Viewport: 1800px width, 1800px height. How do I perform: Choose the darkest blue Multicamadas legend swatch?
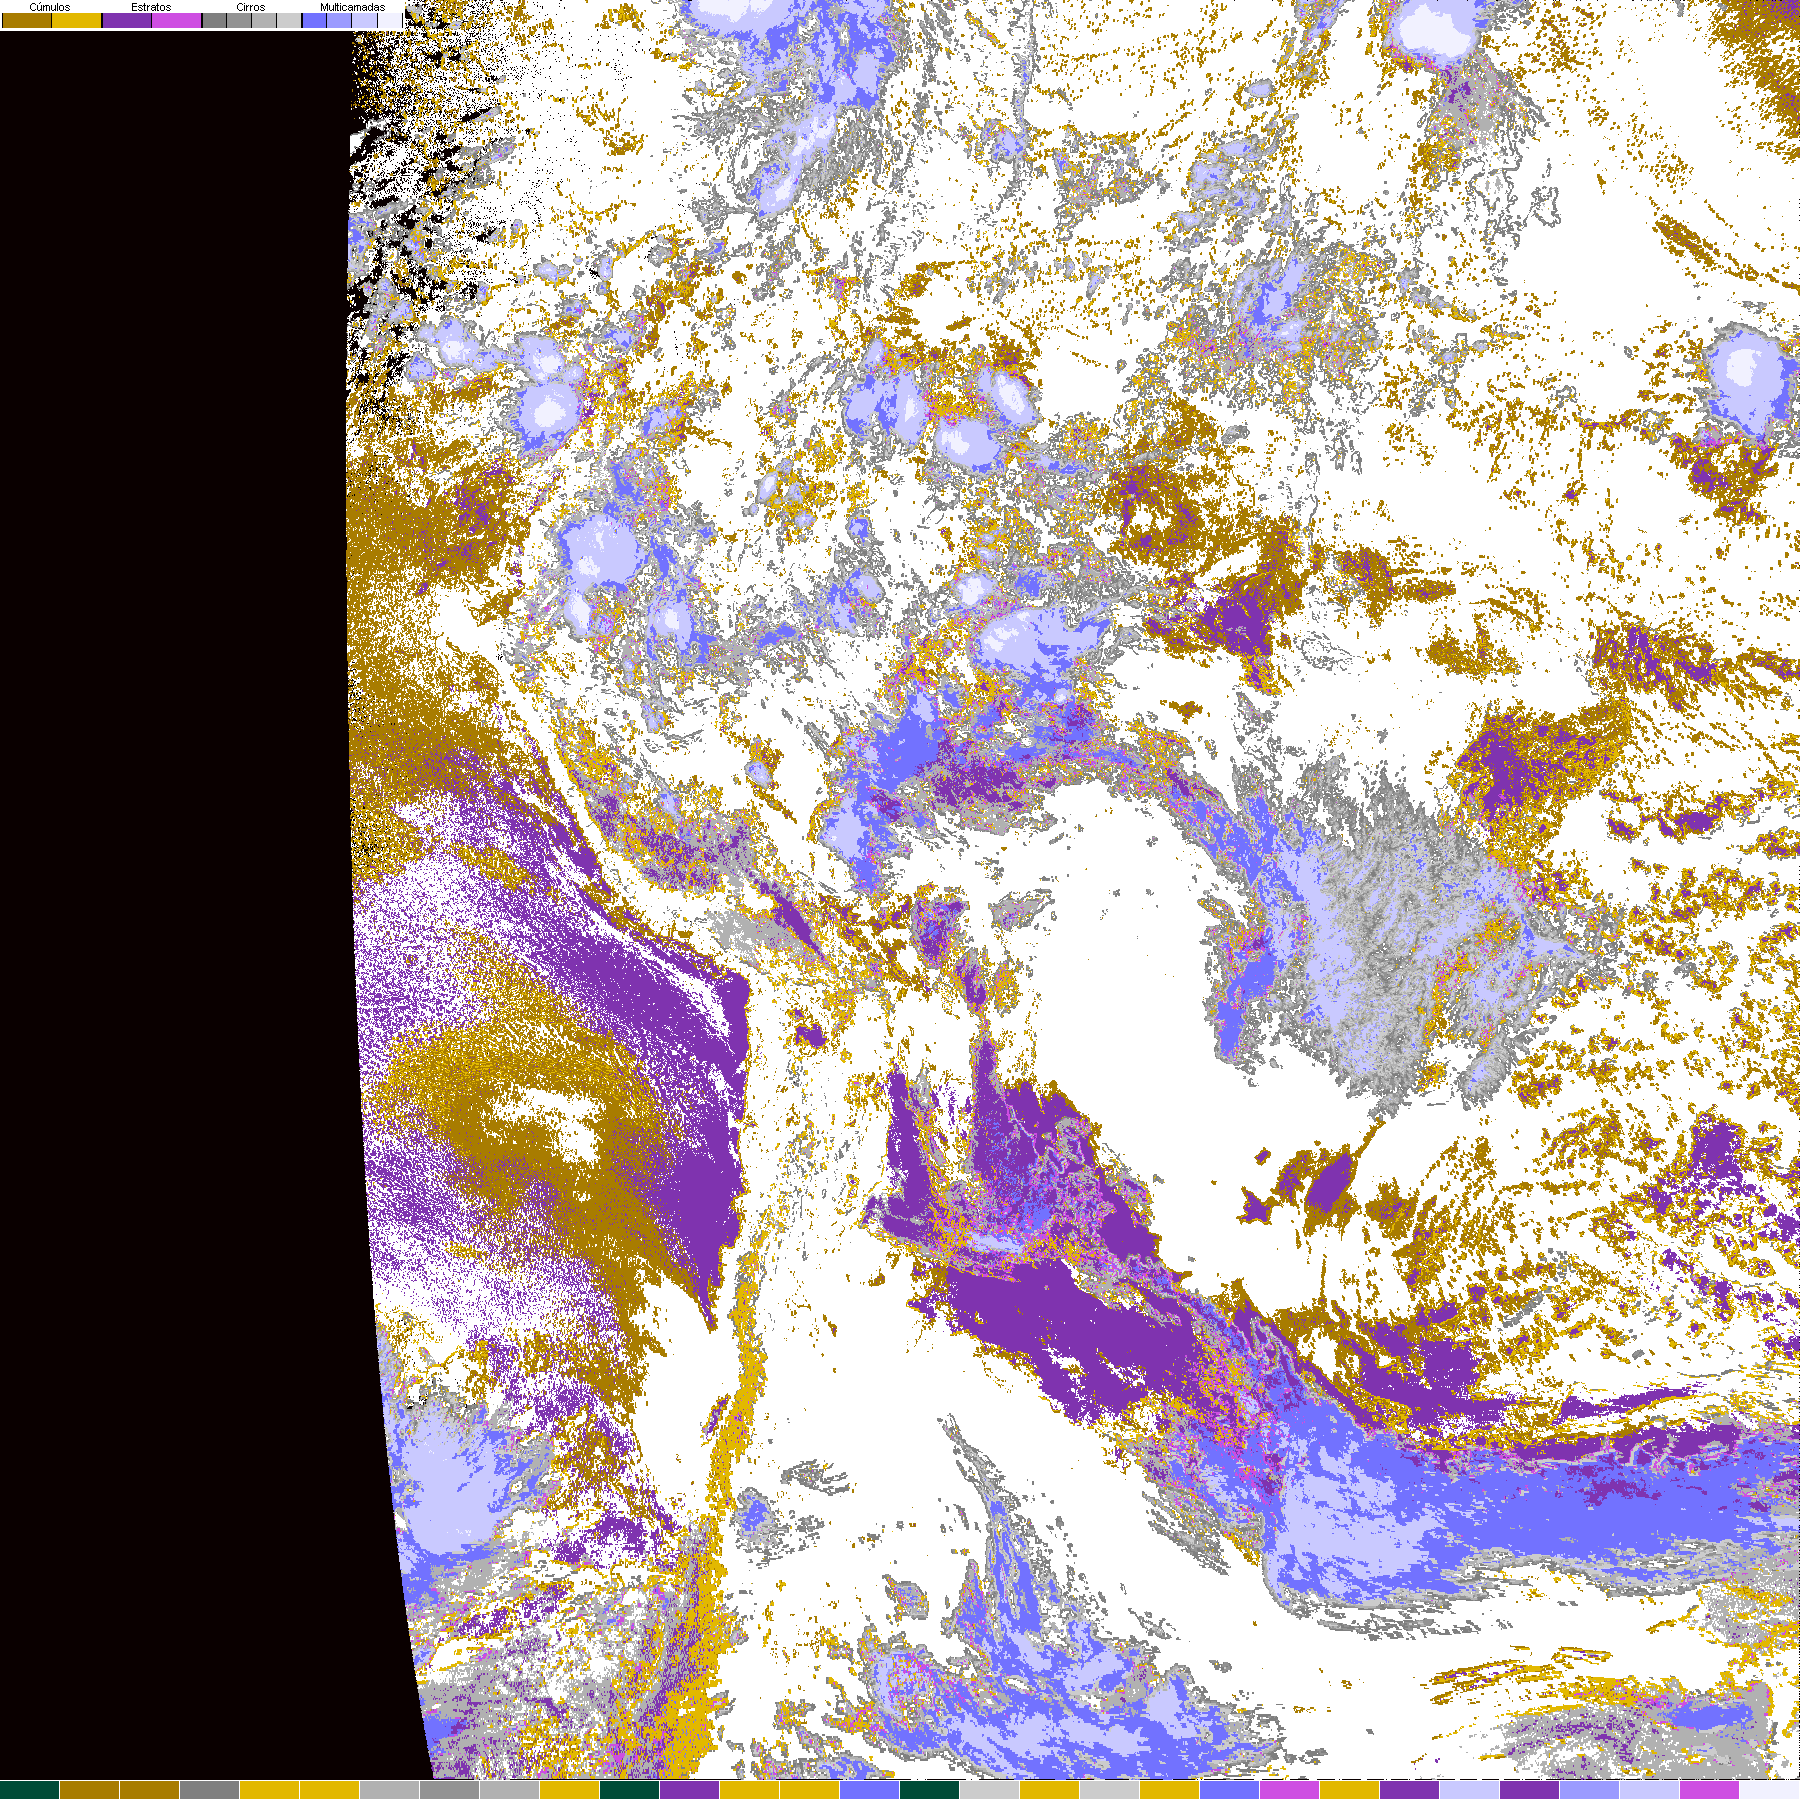pyautogui.click(x=314, y=21)
